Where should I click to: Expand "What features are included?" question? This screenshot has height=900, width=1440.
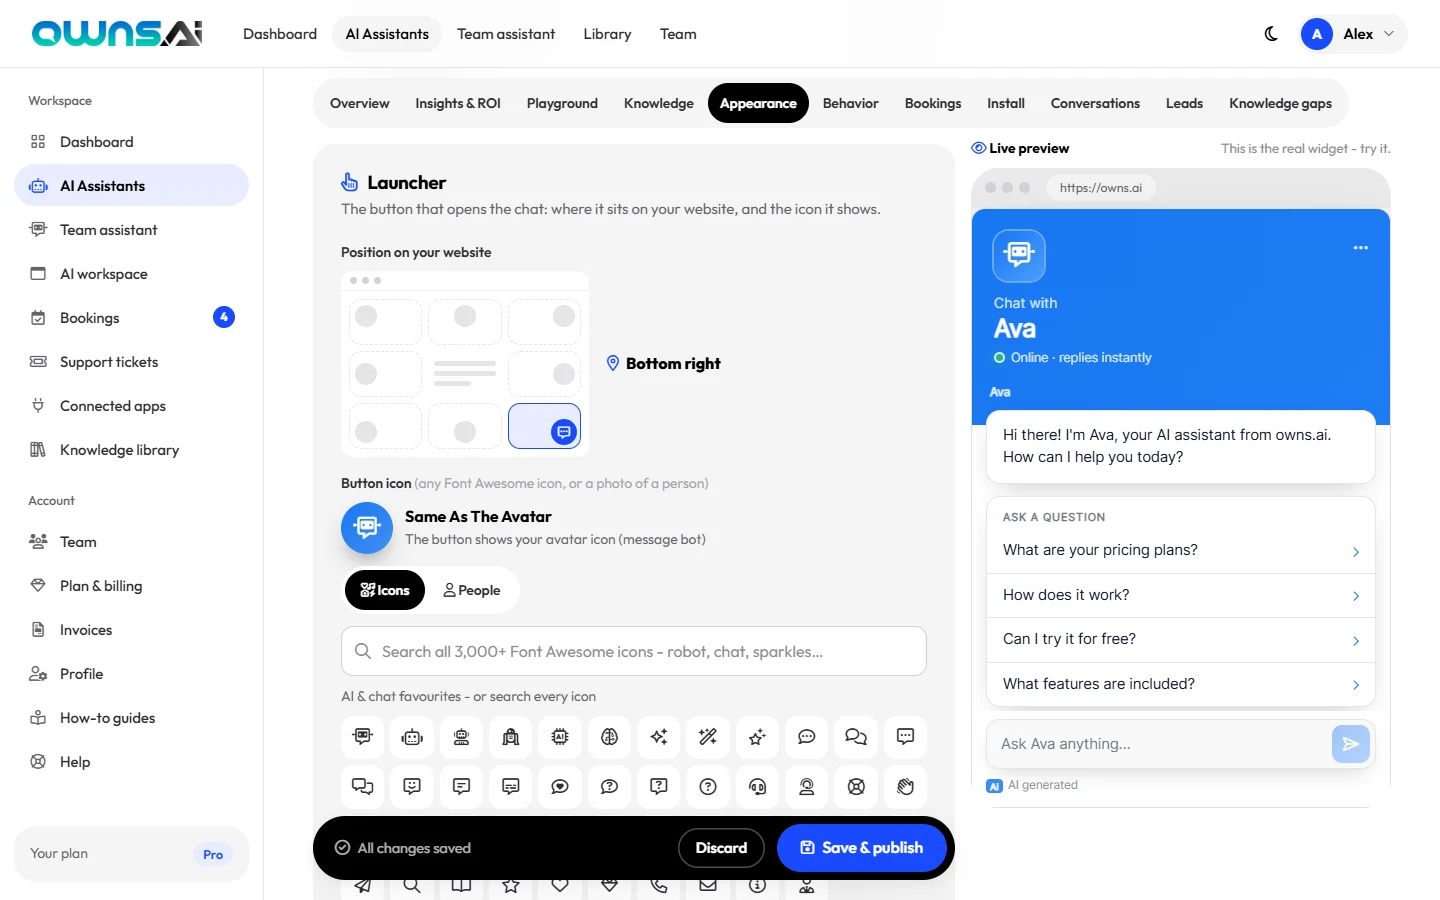coord(1181,684)
